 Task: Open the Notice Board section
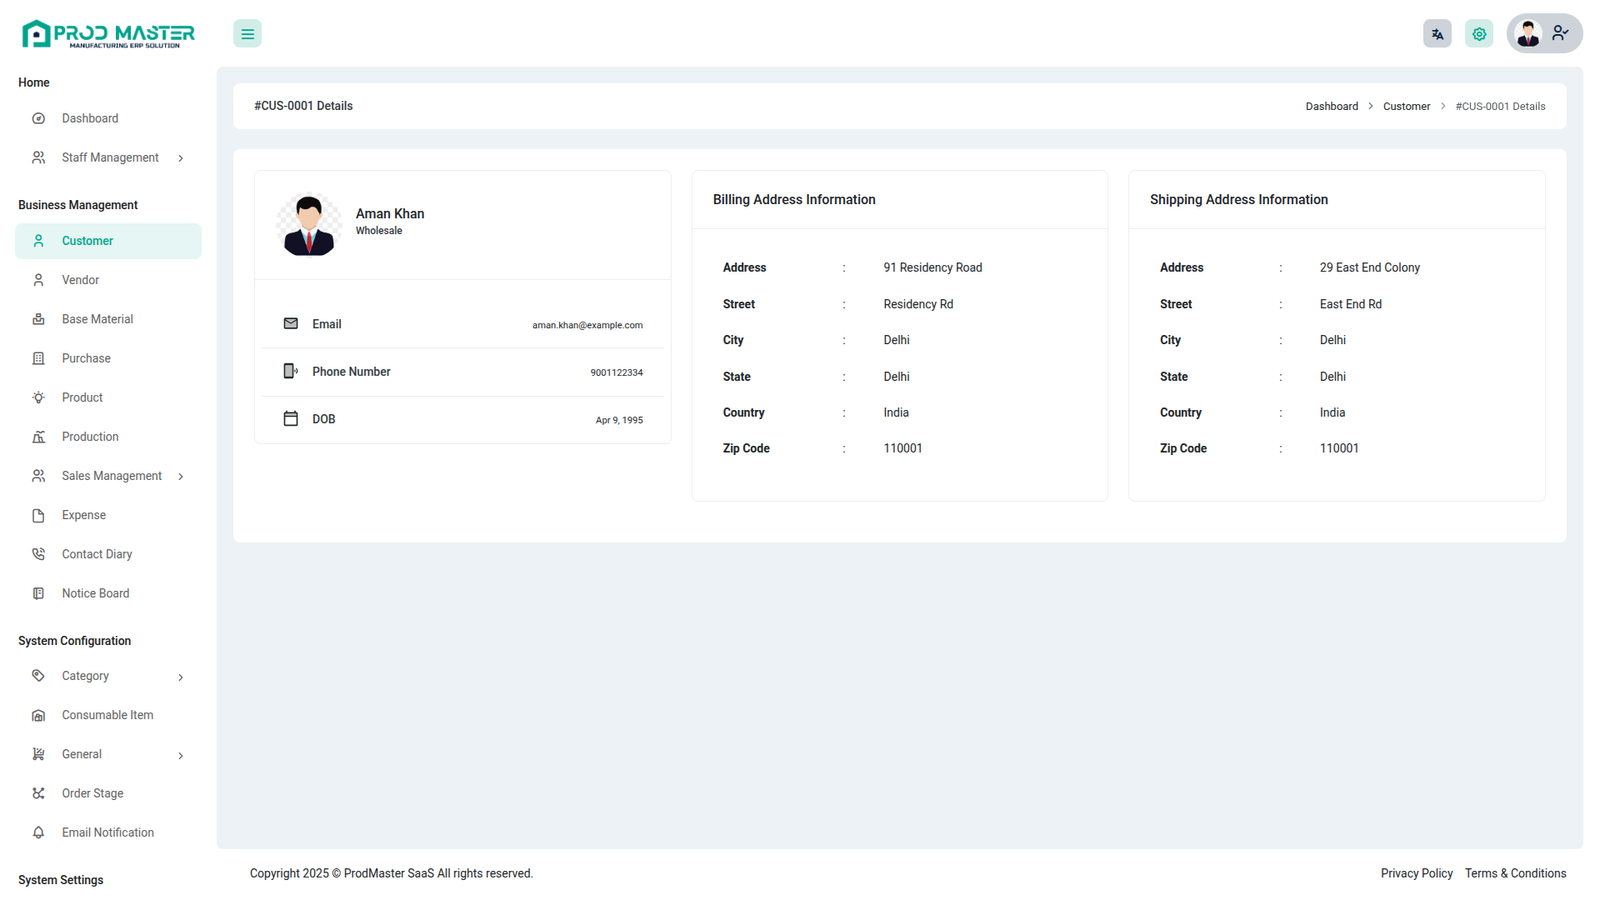pos(95,593)
